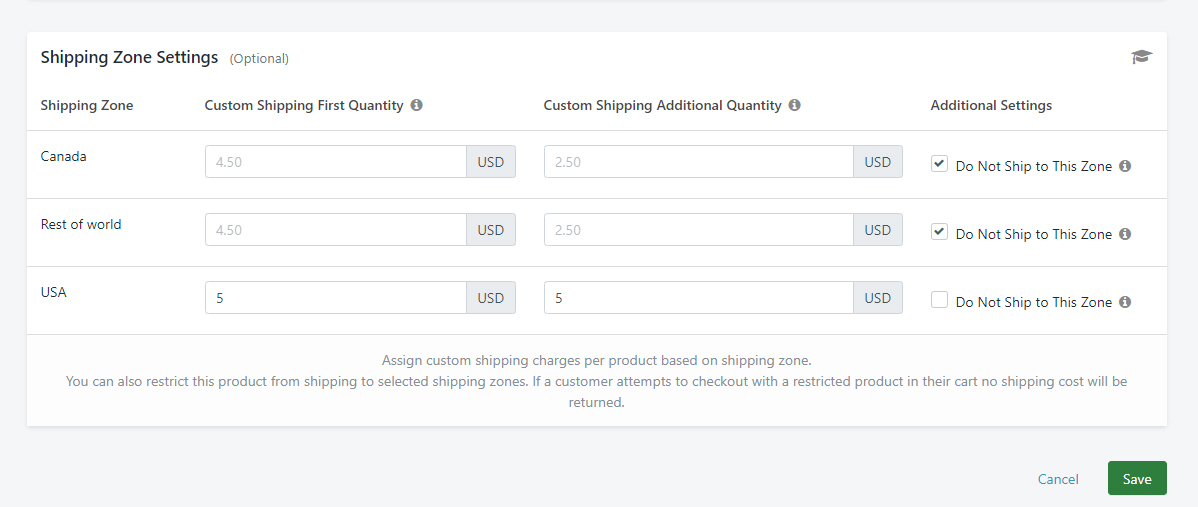This screenshot has height=507, width=1198.
Task: Click the Cancel link
Action: (1058, 479)
